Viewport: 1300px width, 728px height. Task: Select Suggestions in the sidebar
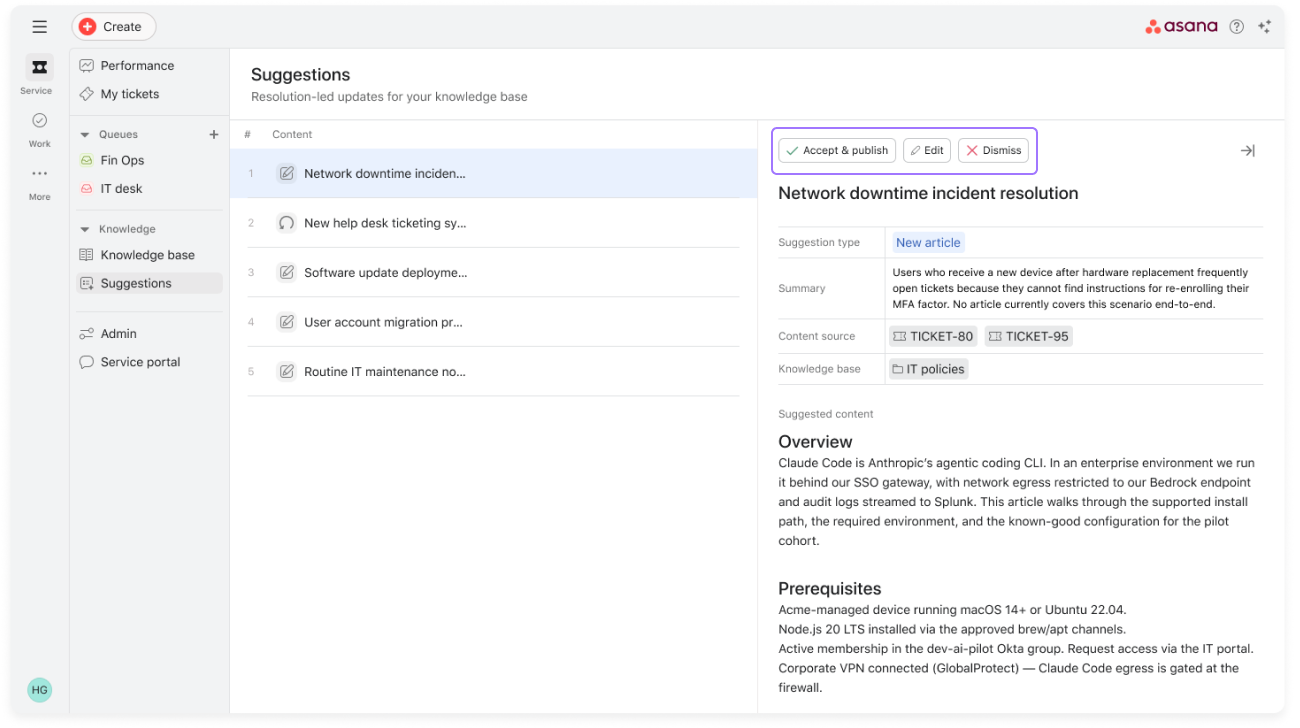(149, 284)
